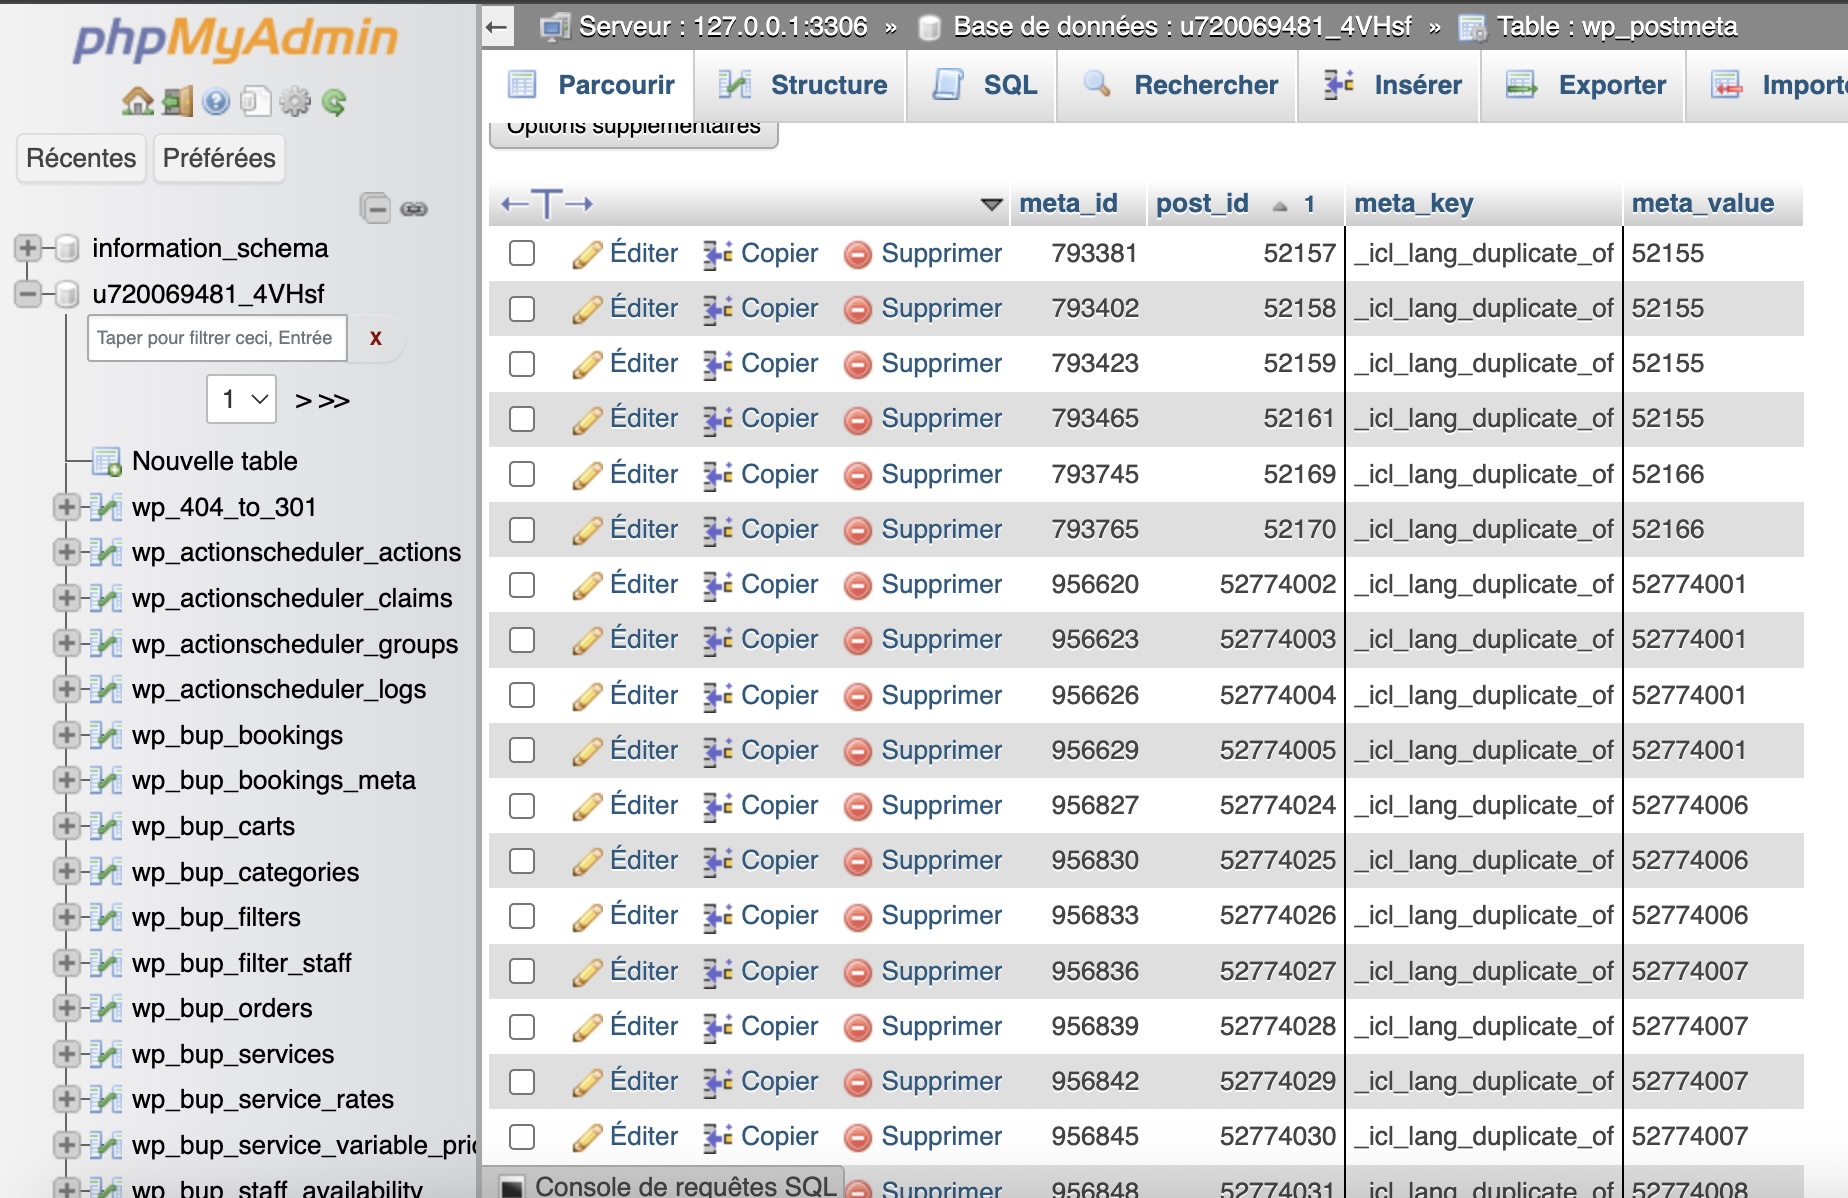Click the table filter input field
1848x1198 pixels.
click(216, 338)
